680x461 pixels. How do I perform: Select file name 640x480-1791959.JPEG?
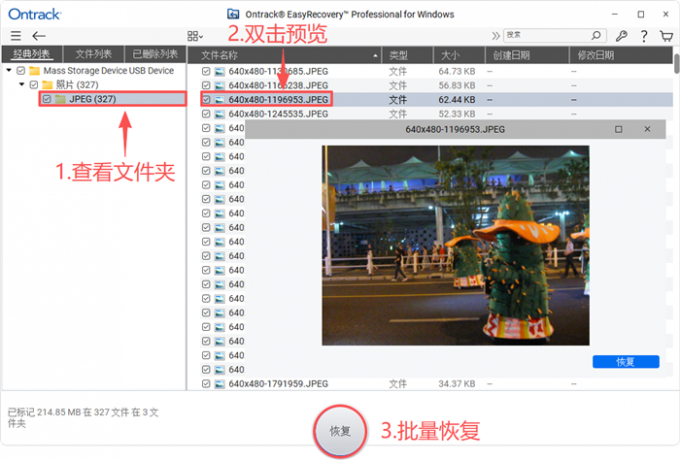[x=278, y=384]
